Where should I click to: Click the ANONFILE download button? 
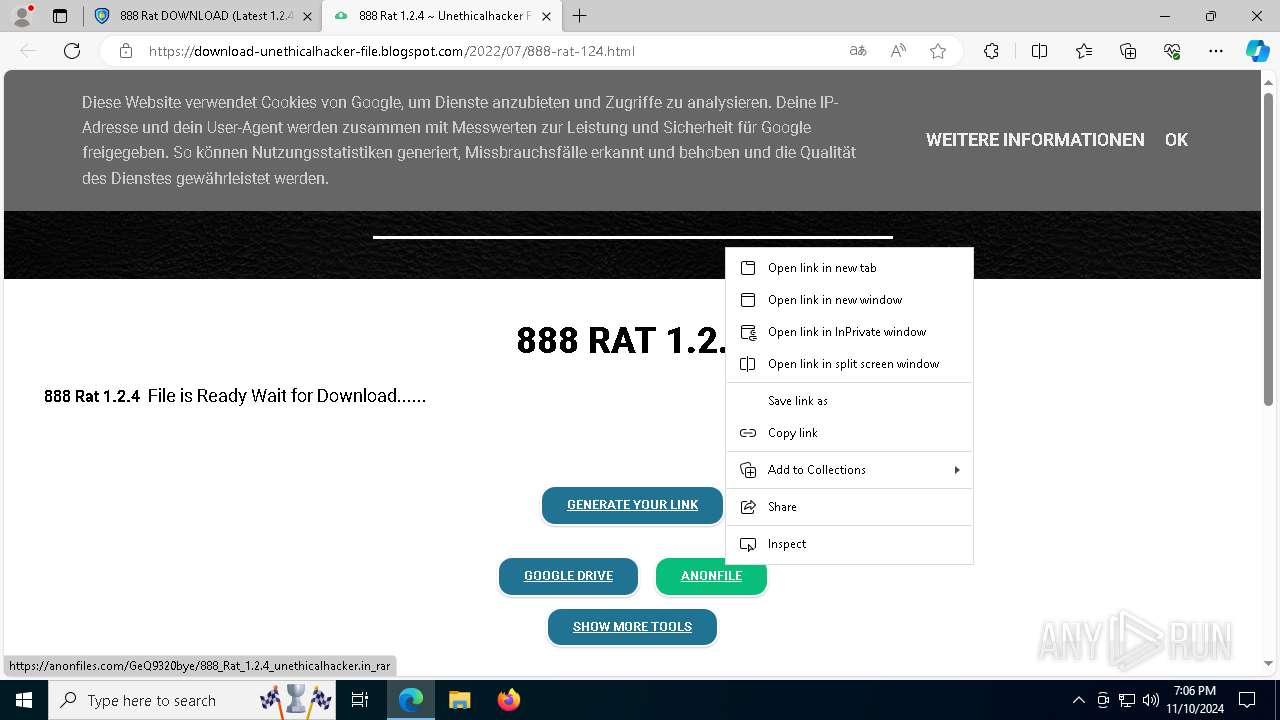(711, 576)
